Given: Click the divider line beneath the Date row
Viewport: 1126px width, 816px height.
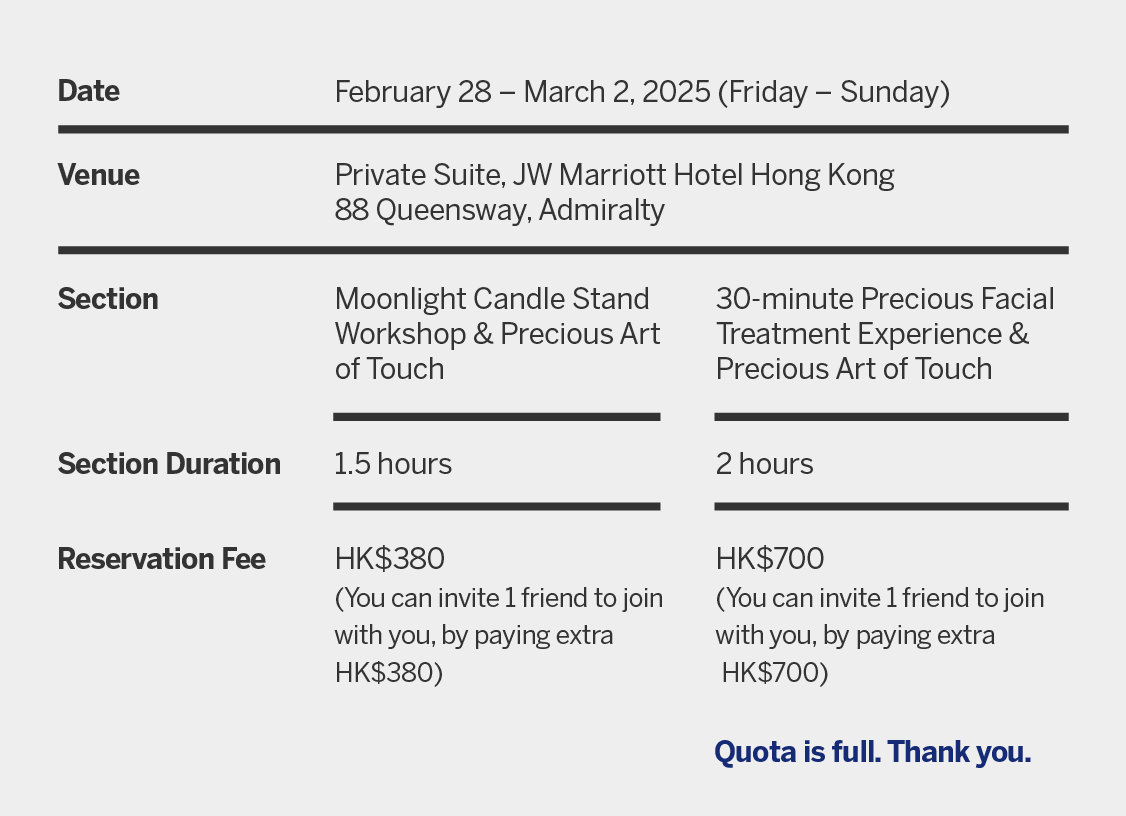Looking at the screenshot, I should pyautogui.click(x=563, y=130).
